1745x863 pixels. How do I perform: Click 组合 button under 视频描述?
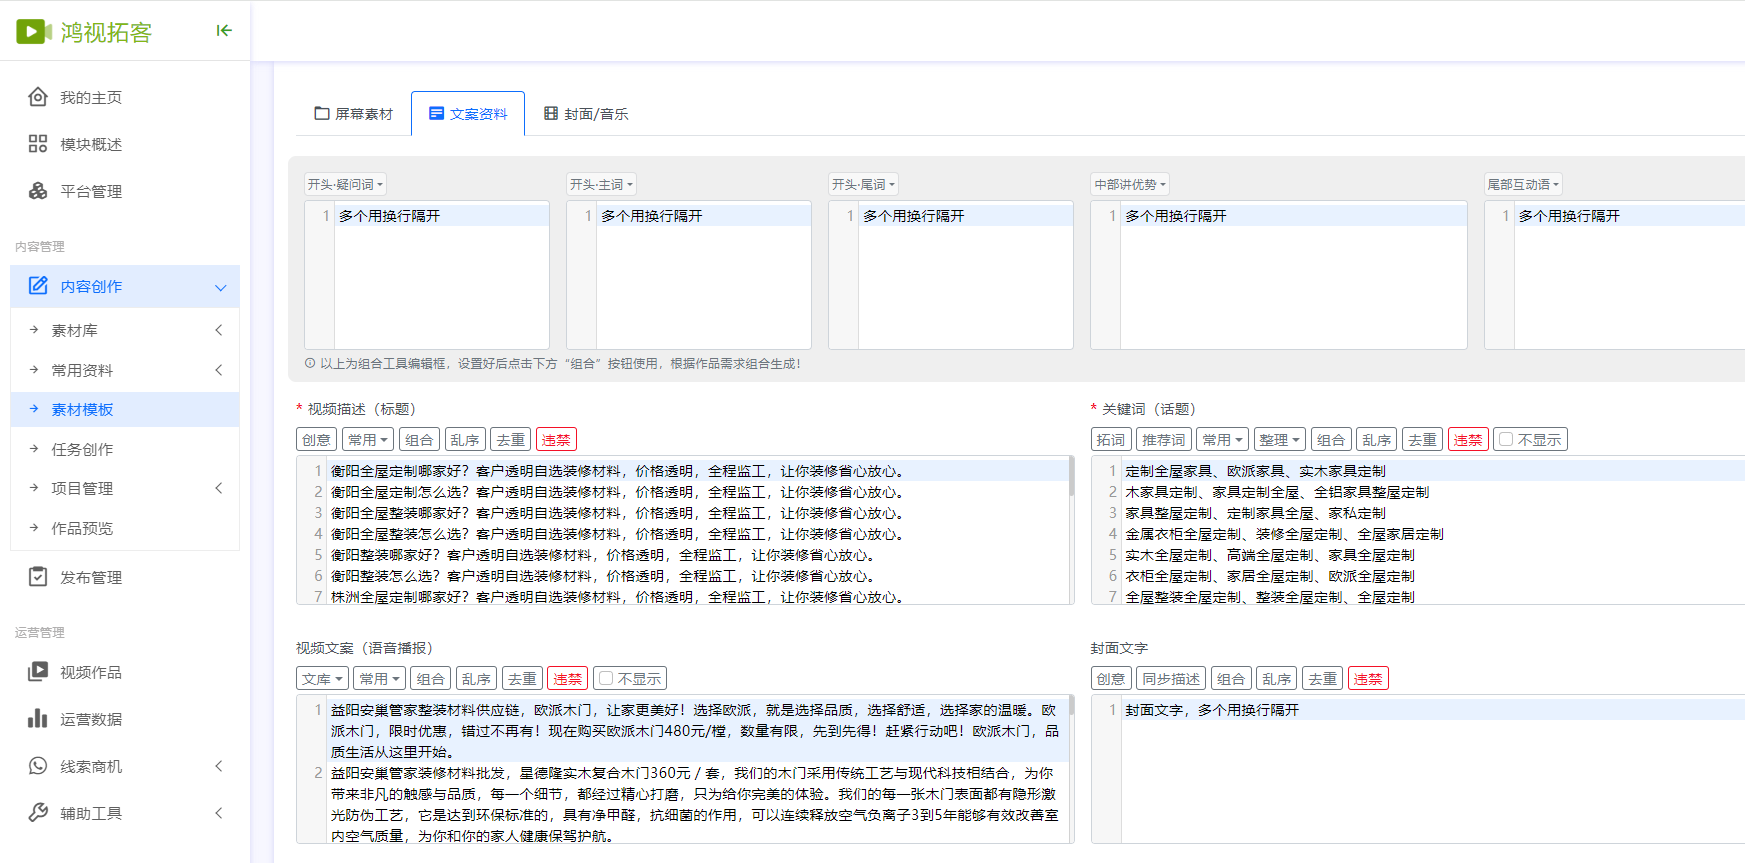[x=419, y=440]
